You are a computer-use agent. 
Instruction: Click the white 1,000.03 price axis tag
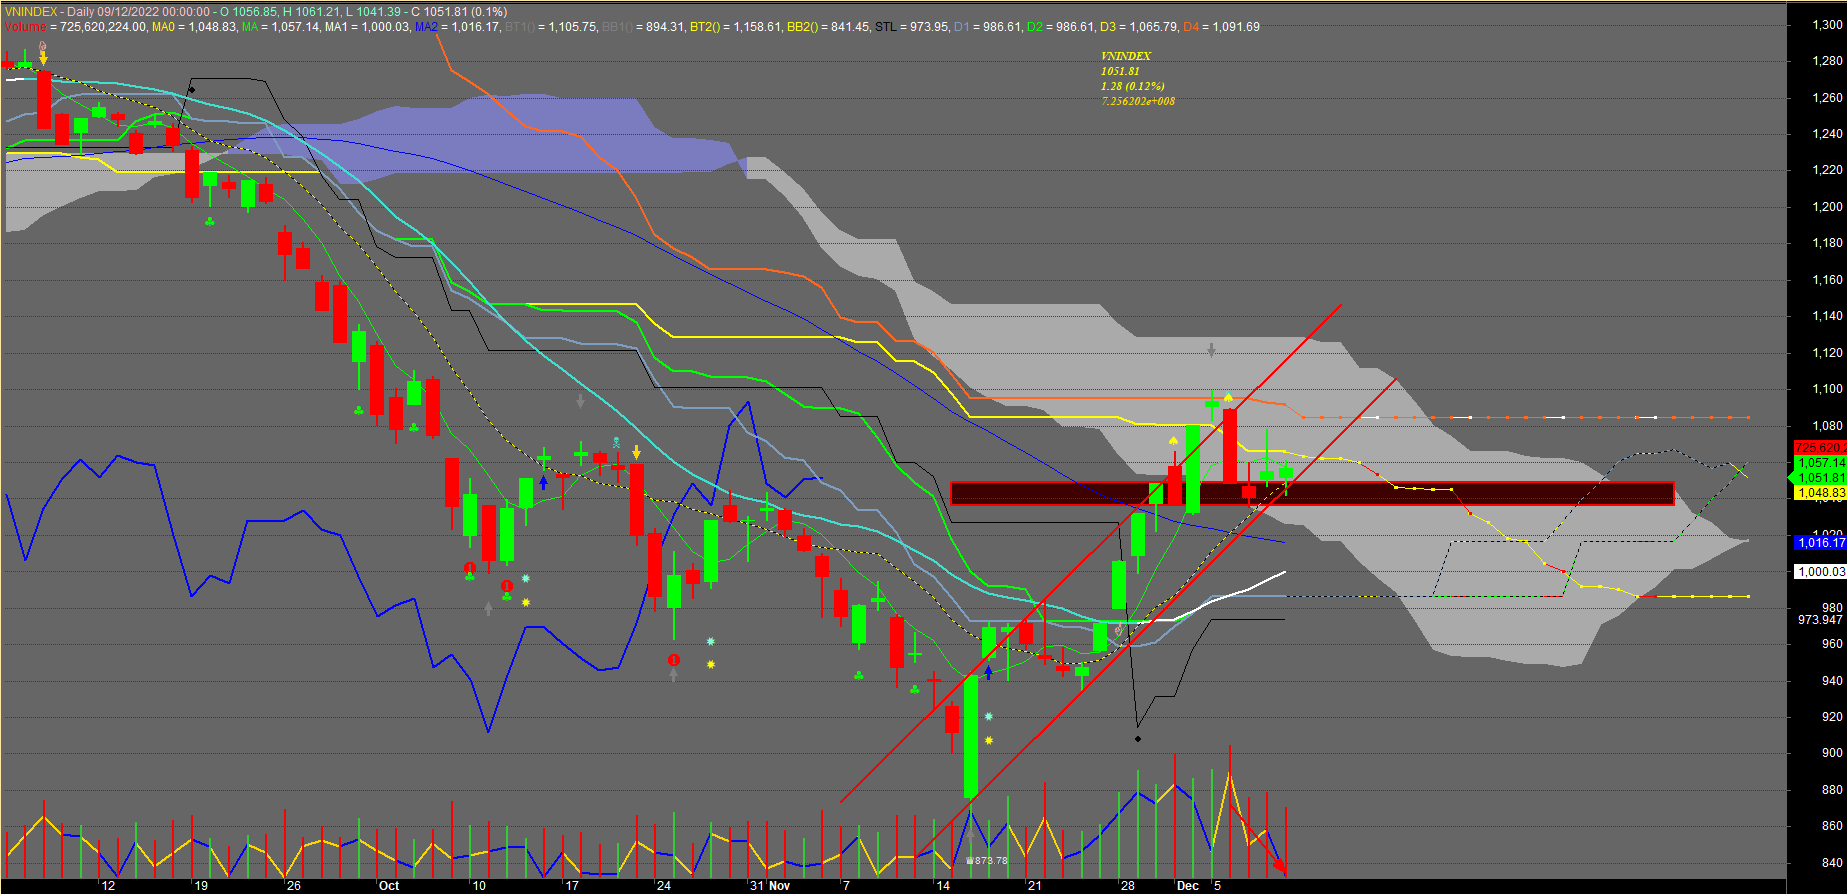coord(1821,572)
